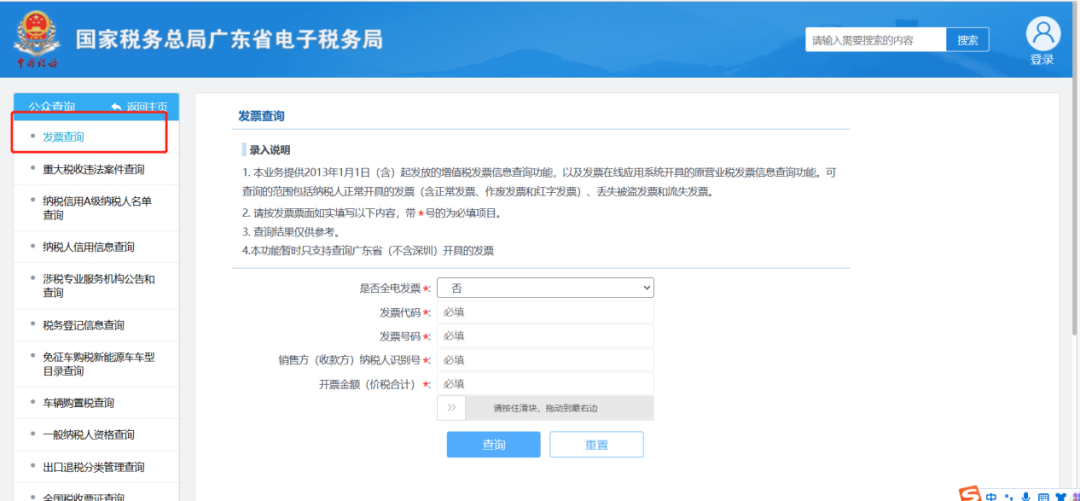Focus the 开票金额 input field
The width and height of the screenshot is (1080, 501).
[546, 384]
